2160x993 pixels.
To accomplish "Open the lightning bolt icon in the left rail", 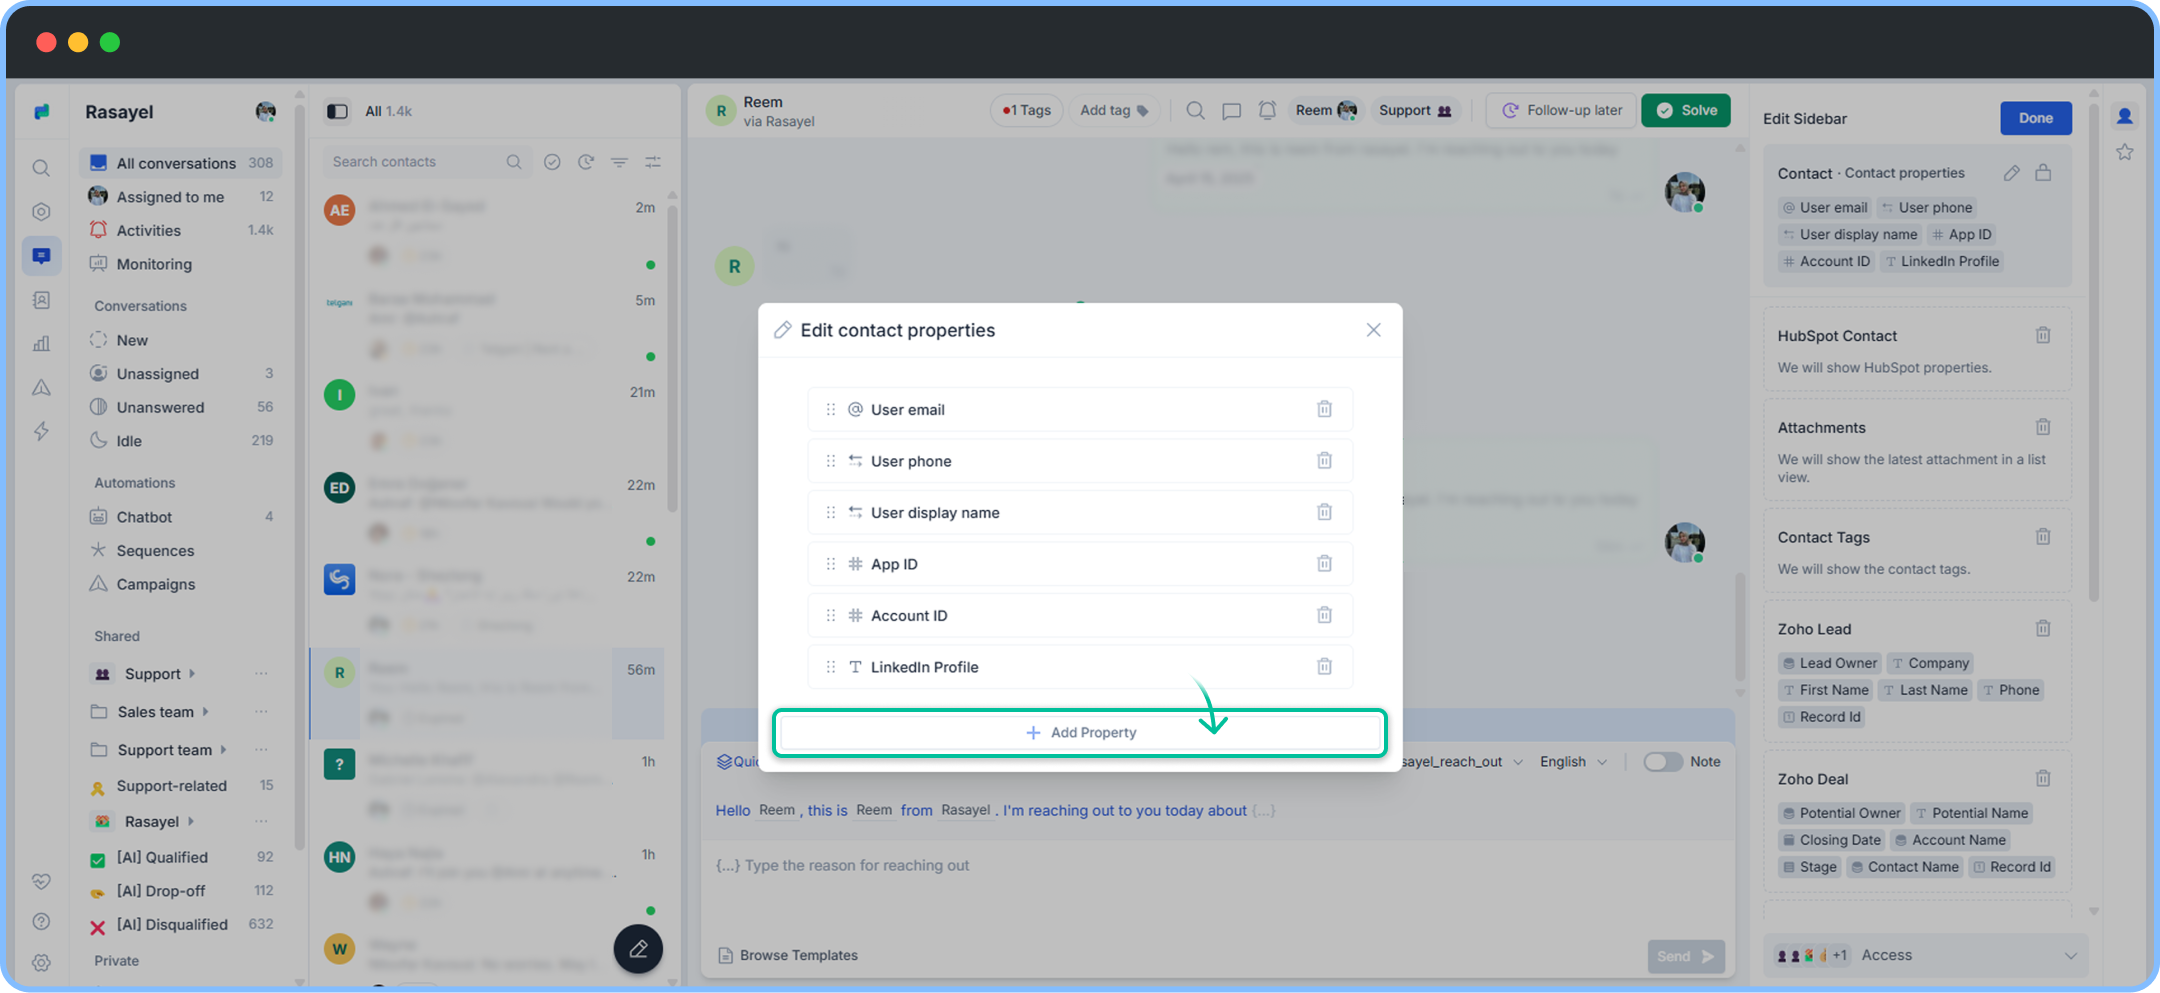I will pyautogui.click(x=41, y=432).
